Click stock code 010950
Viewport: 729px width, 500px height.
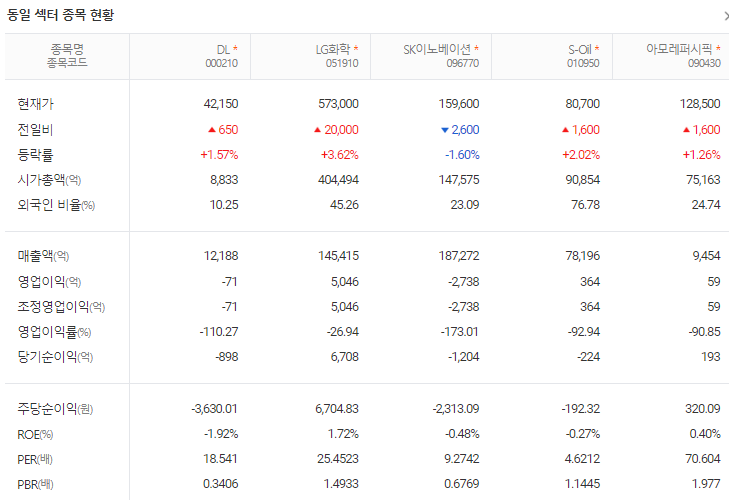tap(583, 63)
